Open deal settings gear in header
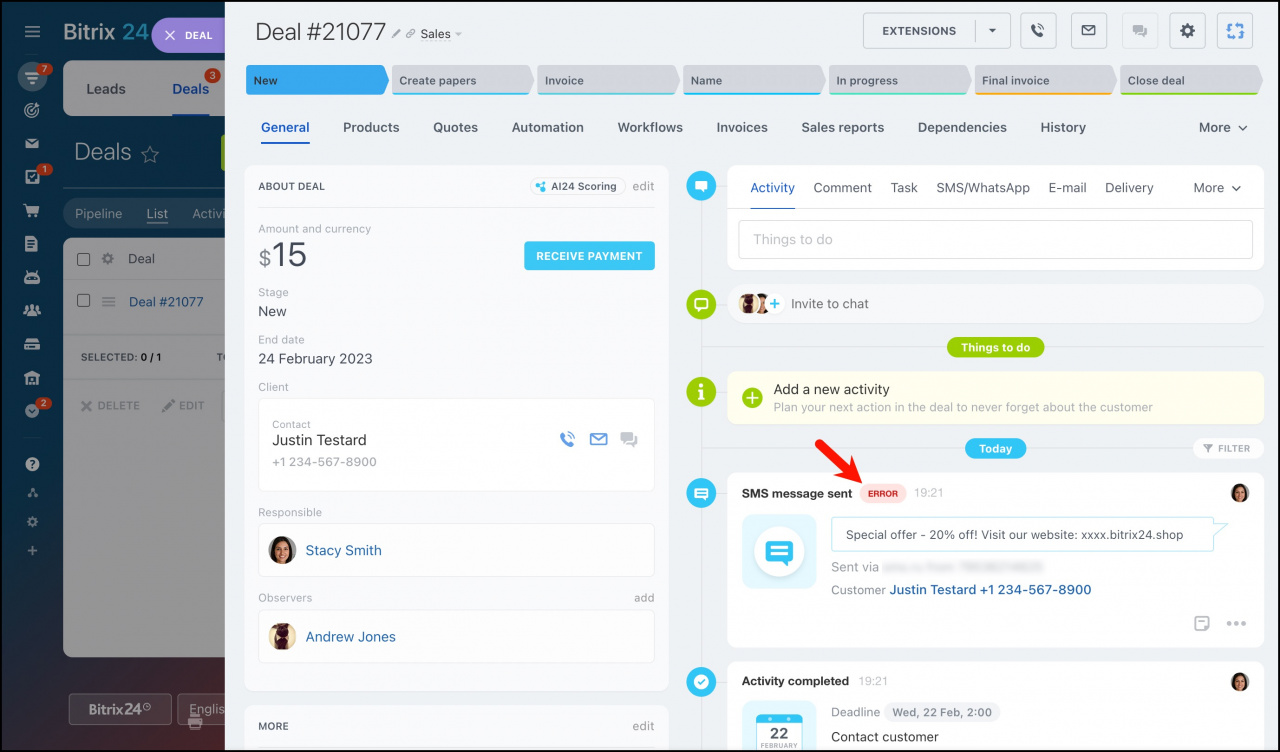The height and width of the screenshot is (752, 1280). pos(1187,31)
